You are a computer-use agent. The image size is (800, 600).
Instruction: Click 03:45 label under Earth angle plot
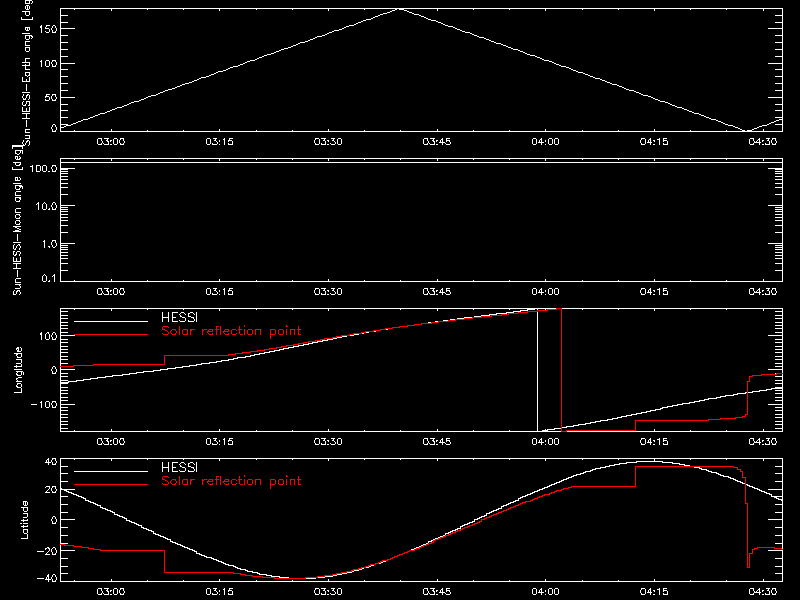click(437, 142)
